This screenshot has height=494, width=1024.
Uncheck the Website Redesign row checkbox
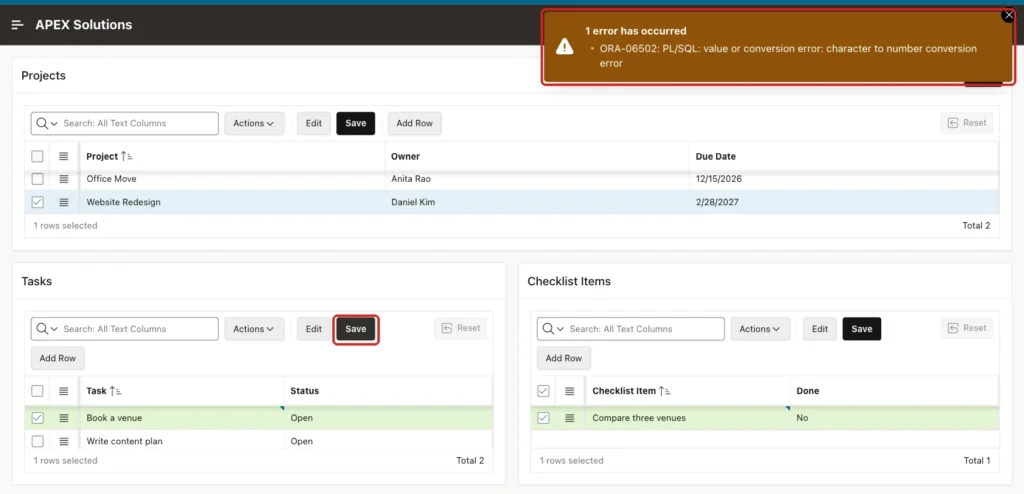click(x=37, y=203)
